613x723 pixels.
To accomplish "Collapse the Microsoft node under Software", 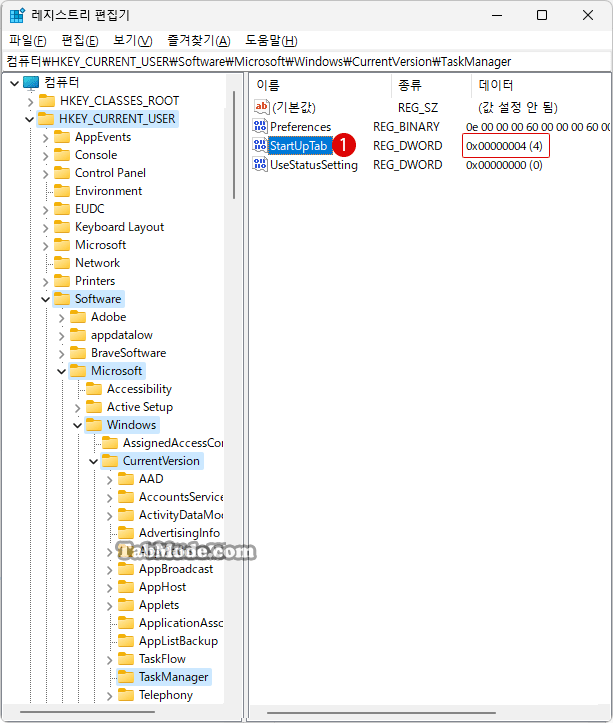I will 61,372.
